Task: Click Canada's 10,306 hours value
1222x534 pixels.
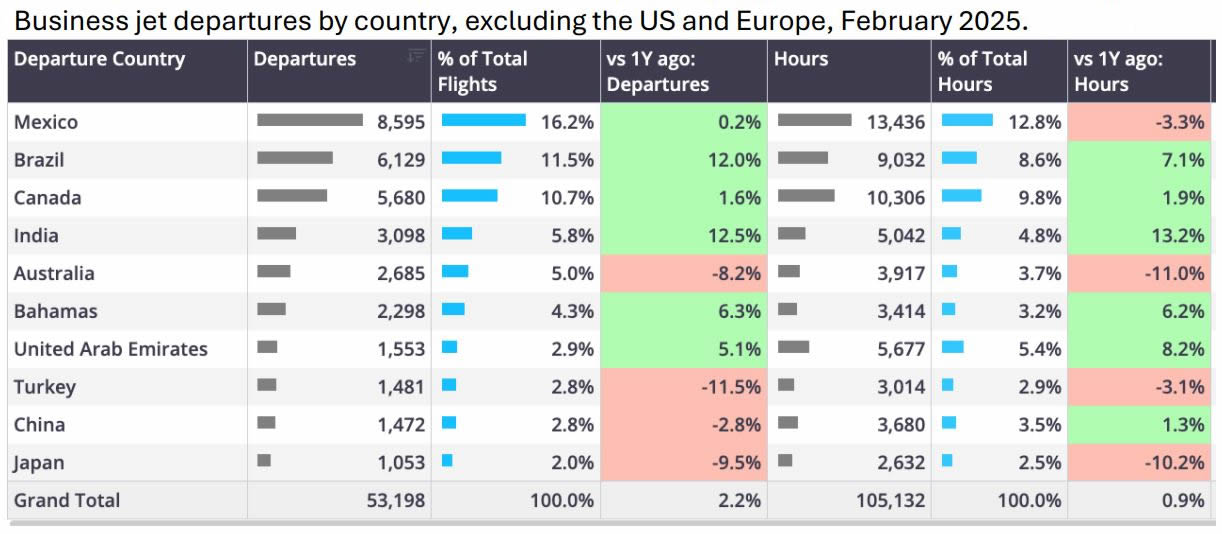Action: [895, 198]
